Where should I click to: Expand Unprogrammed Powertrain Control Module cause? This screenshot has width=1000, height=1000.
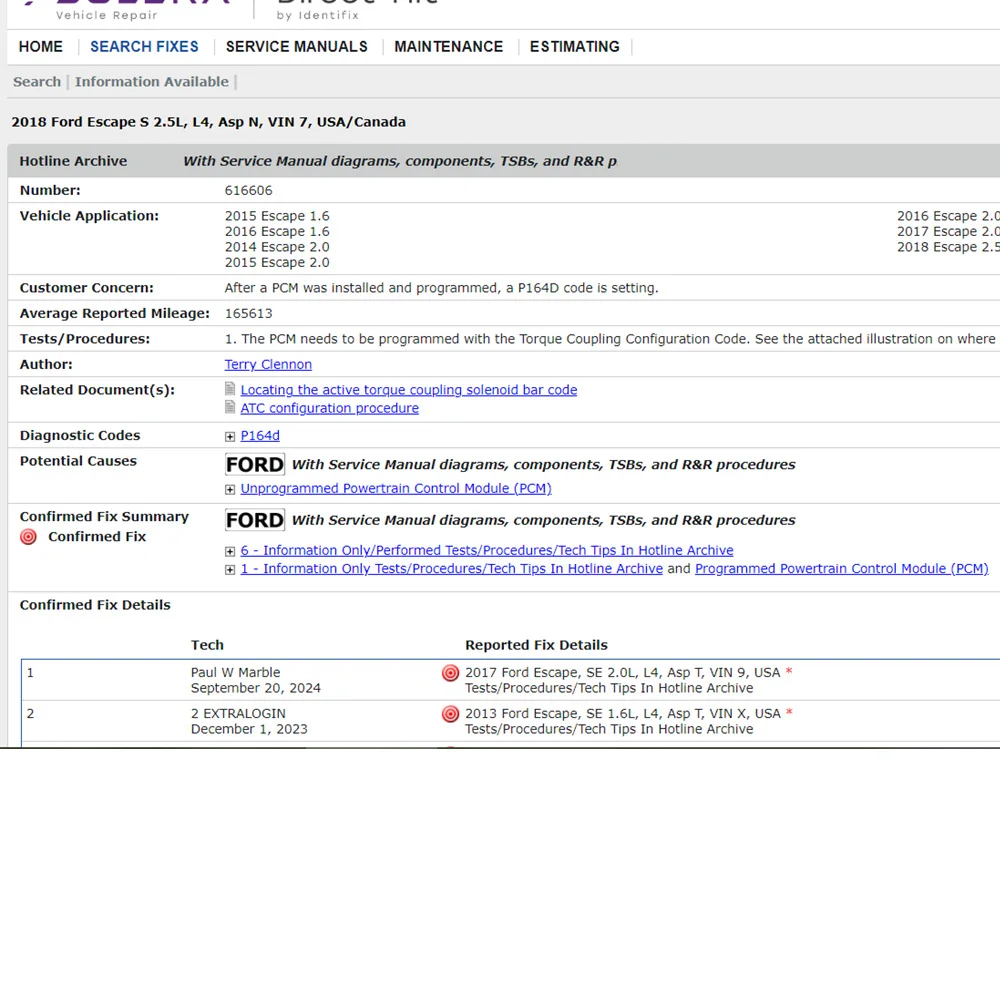[x=230, y=489]
